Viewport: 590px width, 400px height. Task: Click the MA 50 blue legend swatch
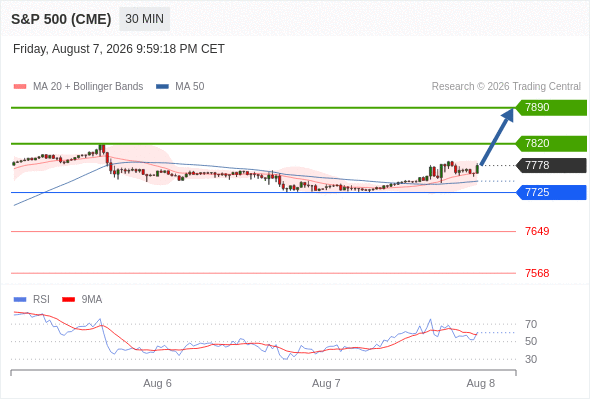[x=163, y=87]
